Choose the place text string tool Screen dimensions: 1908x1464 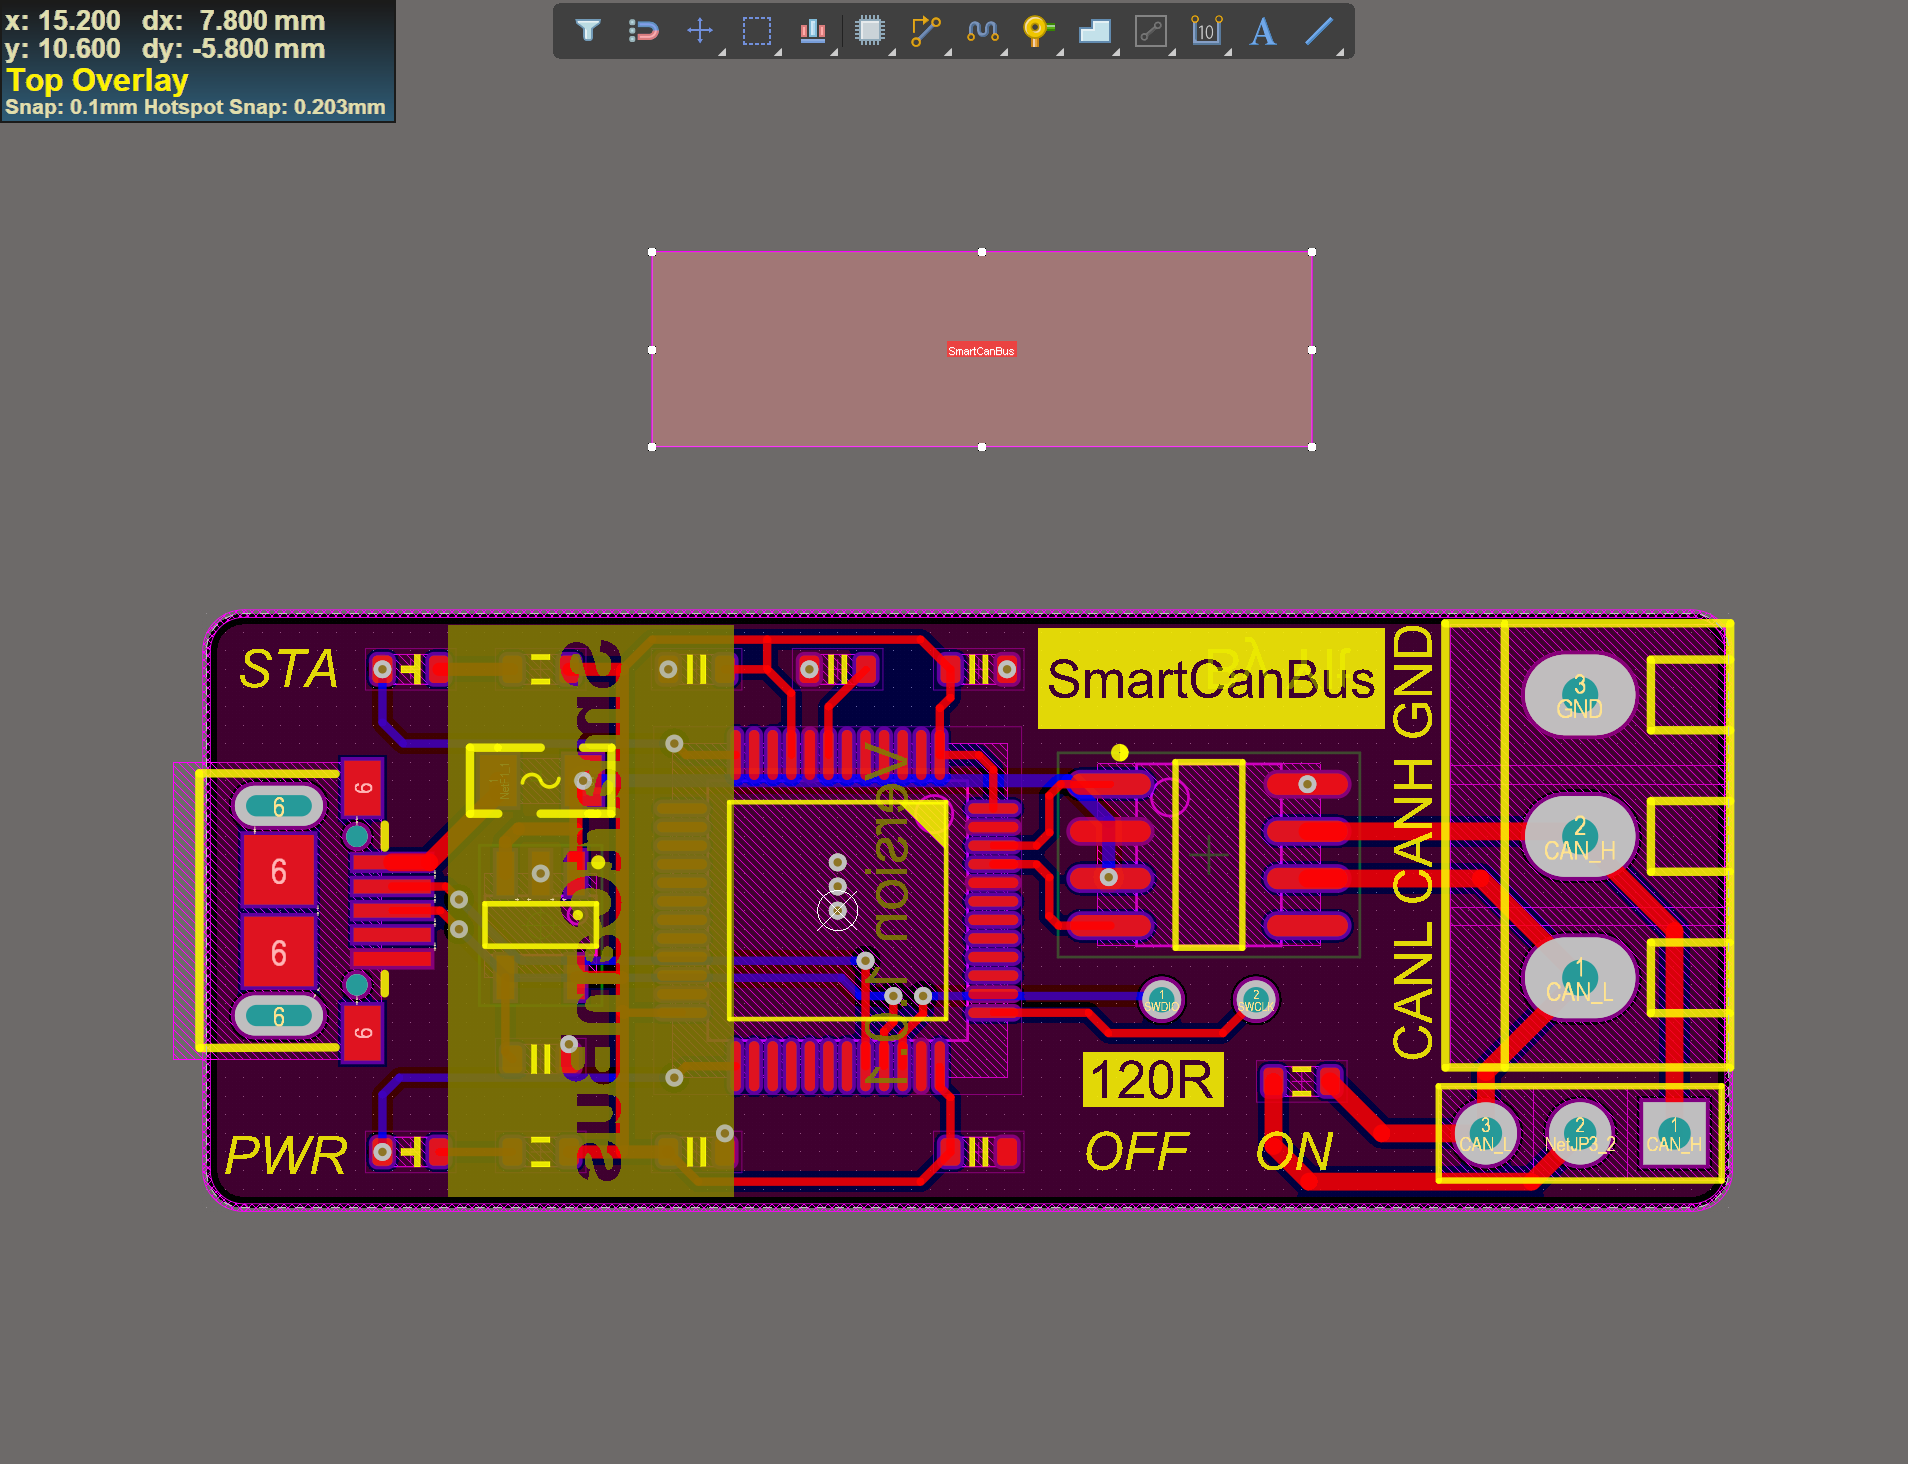point(1263,31)
